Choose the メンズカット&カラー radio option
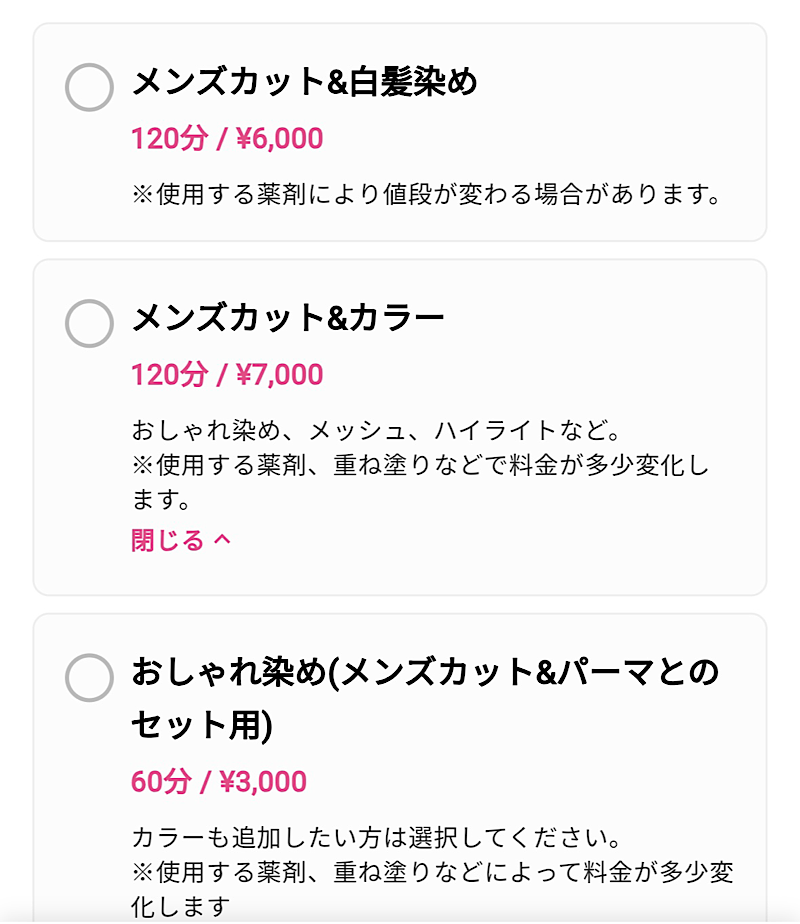 (89, 323)
